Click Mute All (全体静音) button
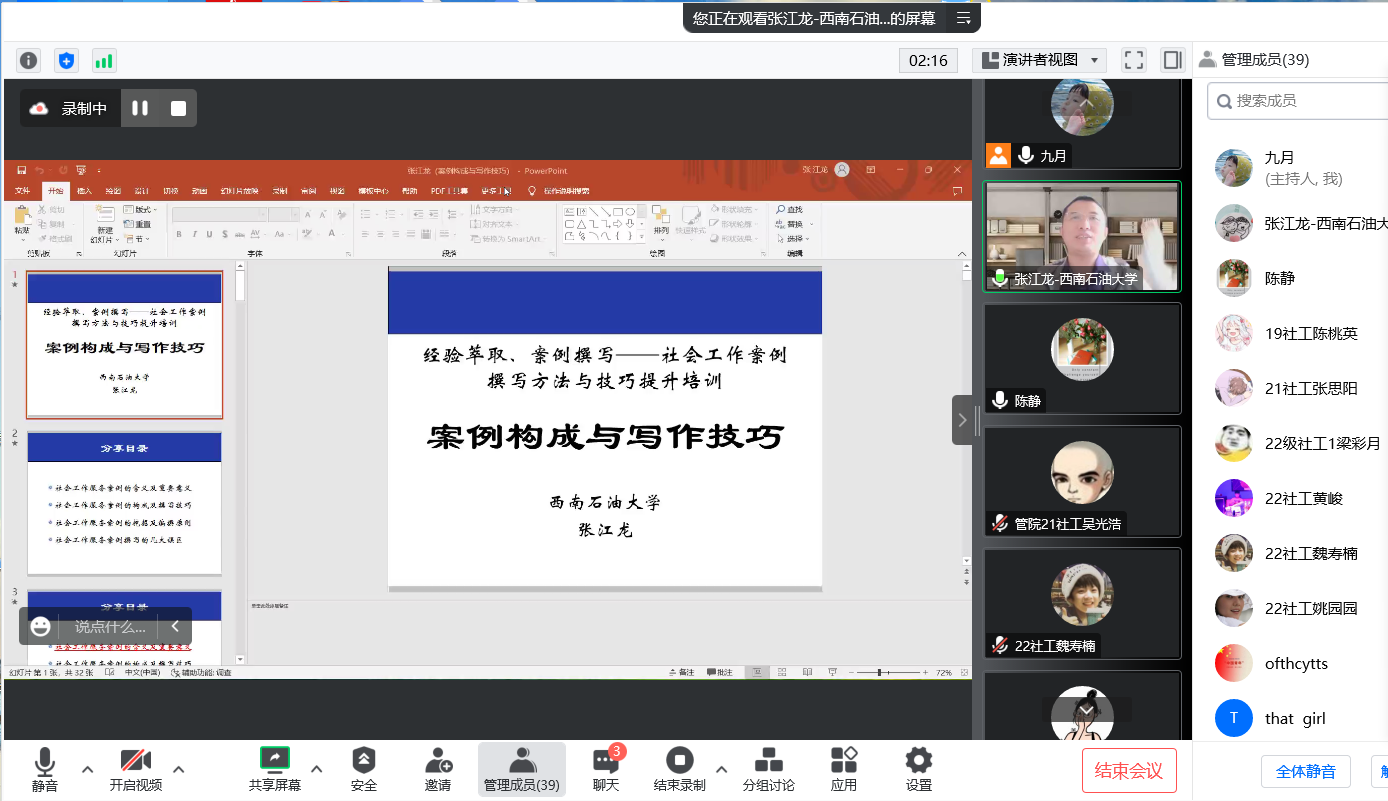Image resolution: width=1388 pixels, height=801 pixels. point(1305,771)
